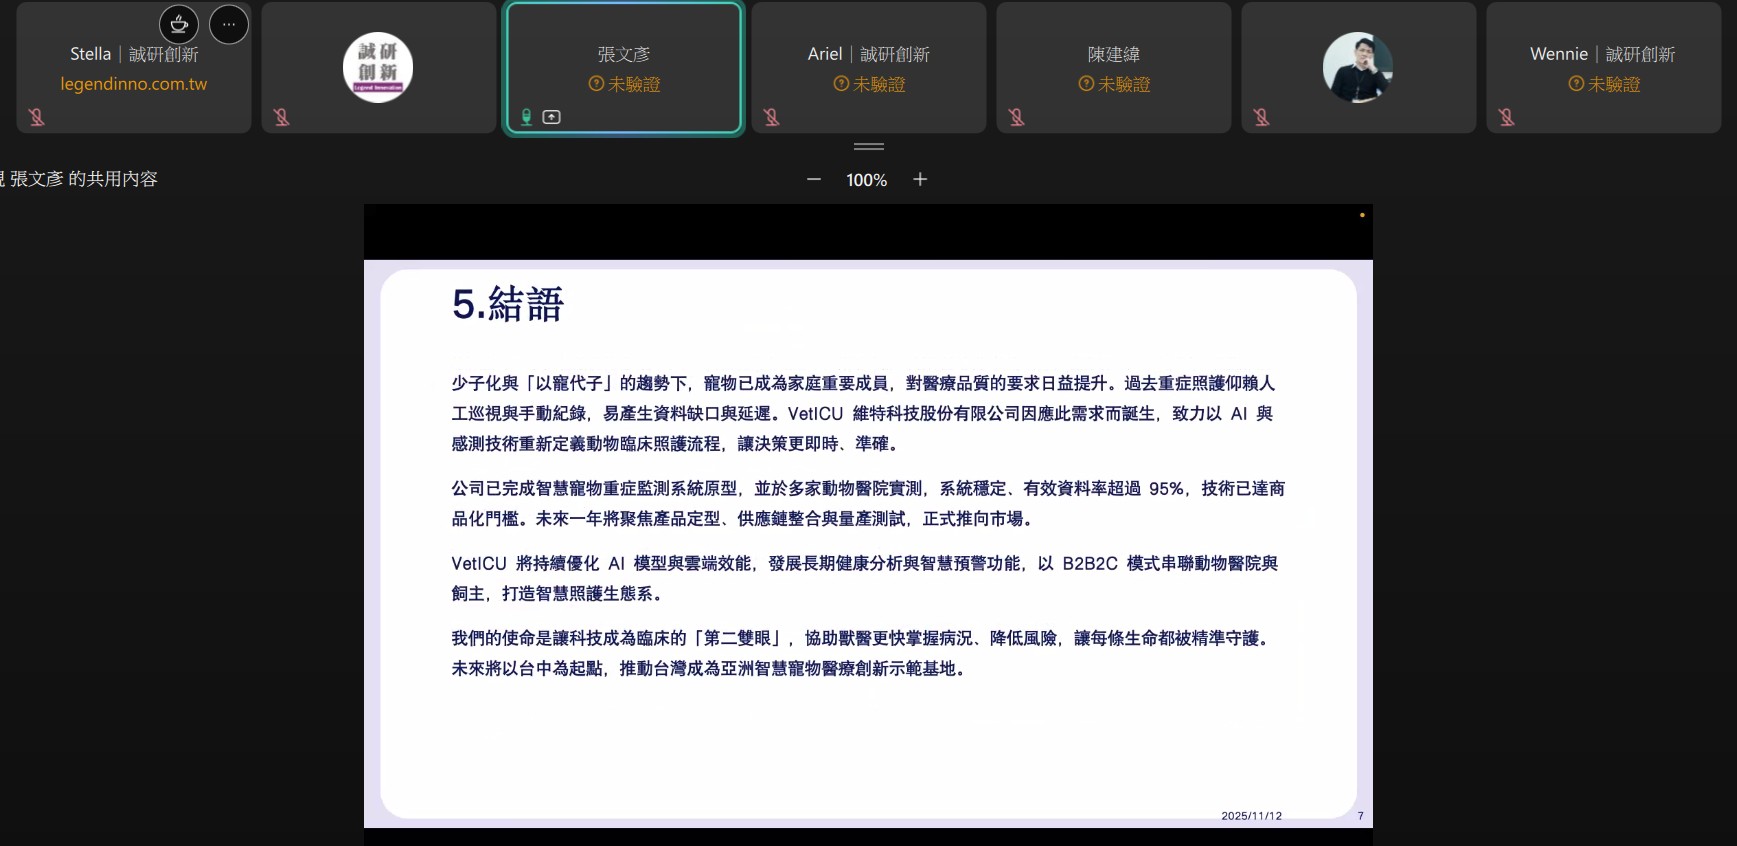Click muted mic icon on Wennie's tile

(x=1507, y=117)
